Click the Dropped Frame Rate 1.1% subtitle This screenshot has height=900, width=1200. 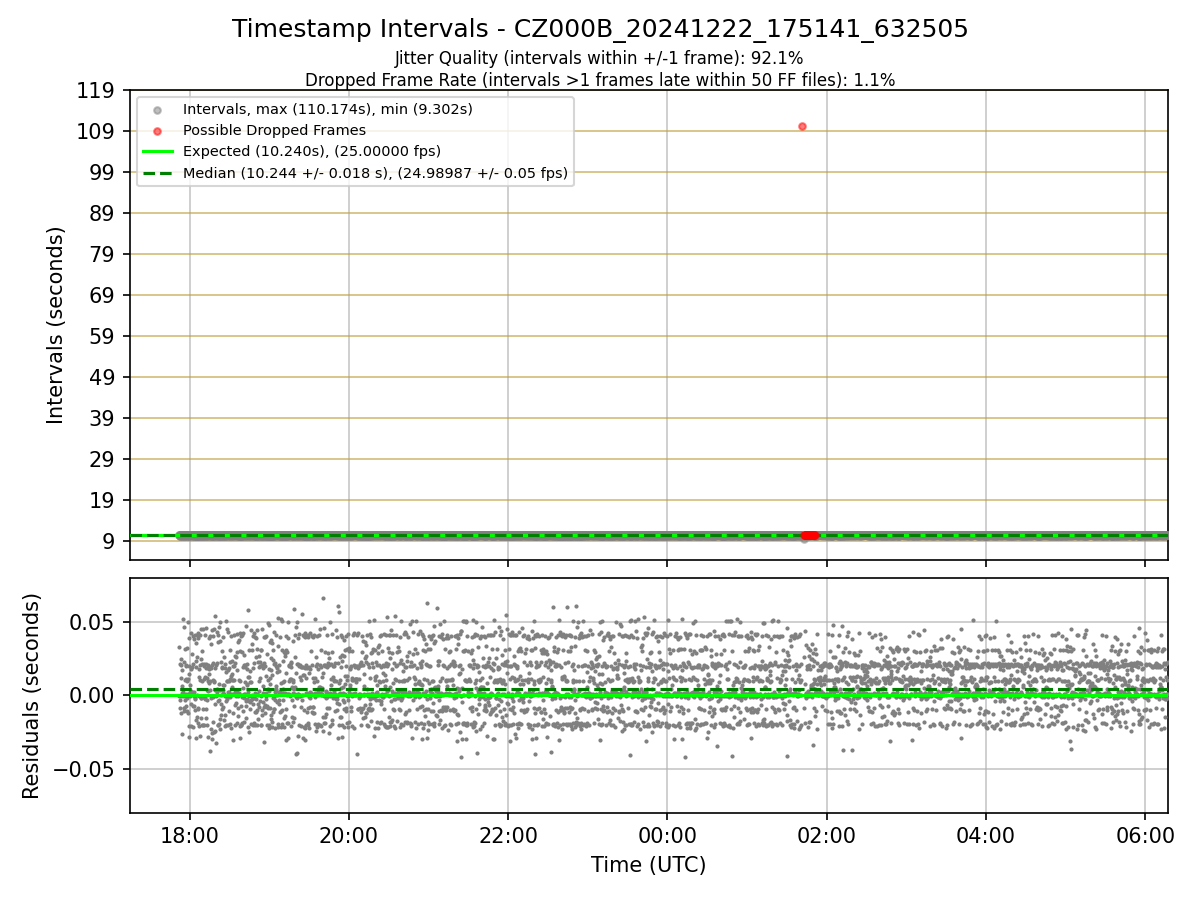[600, 79]
